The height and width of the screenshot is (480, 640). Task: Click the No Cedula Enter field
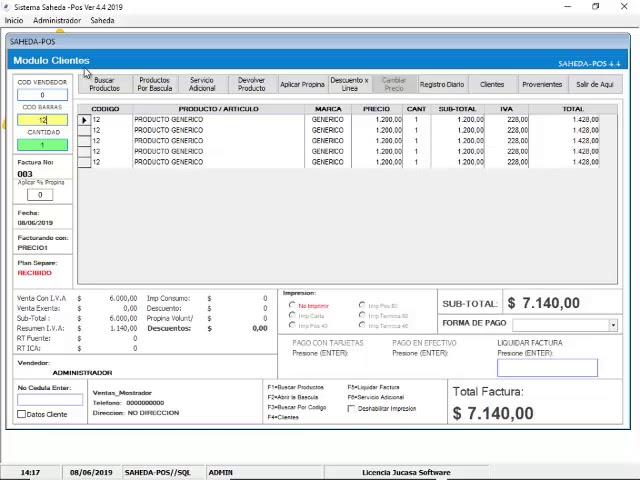[50, 400]
